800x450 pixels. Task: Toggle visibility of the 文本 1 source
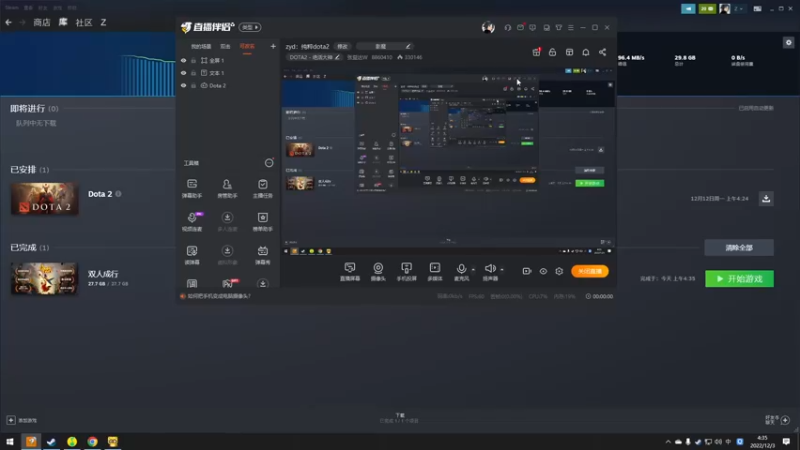tap(184, 73)
